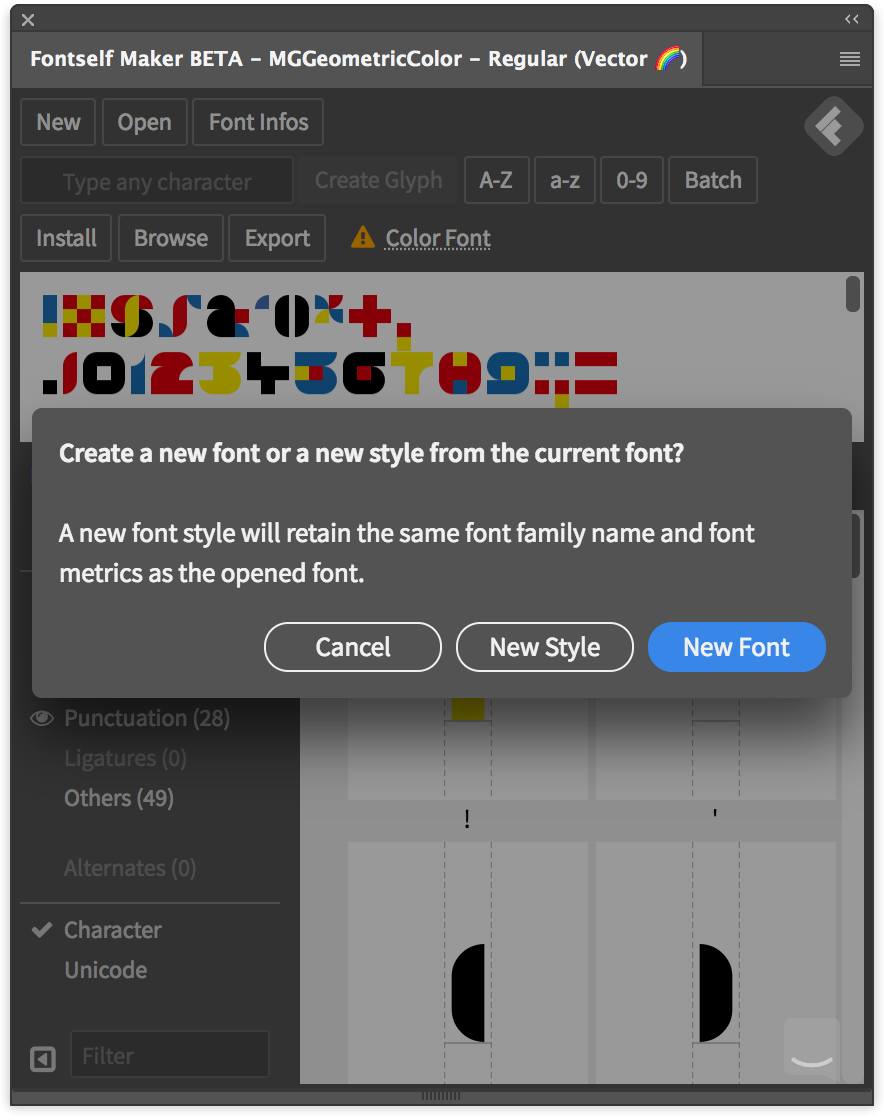
Task: Click the Batch button
Action: click(713, 180)
